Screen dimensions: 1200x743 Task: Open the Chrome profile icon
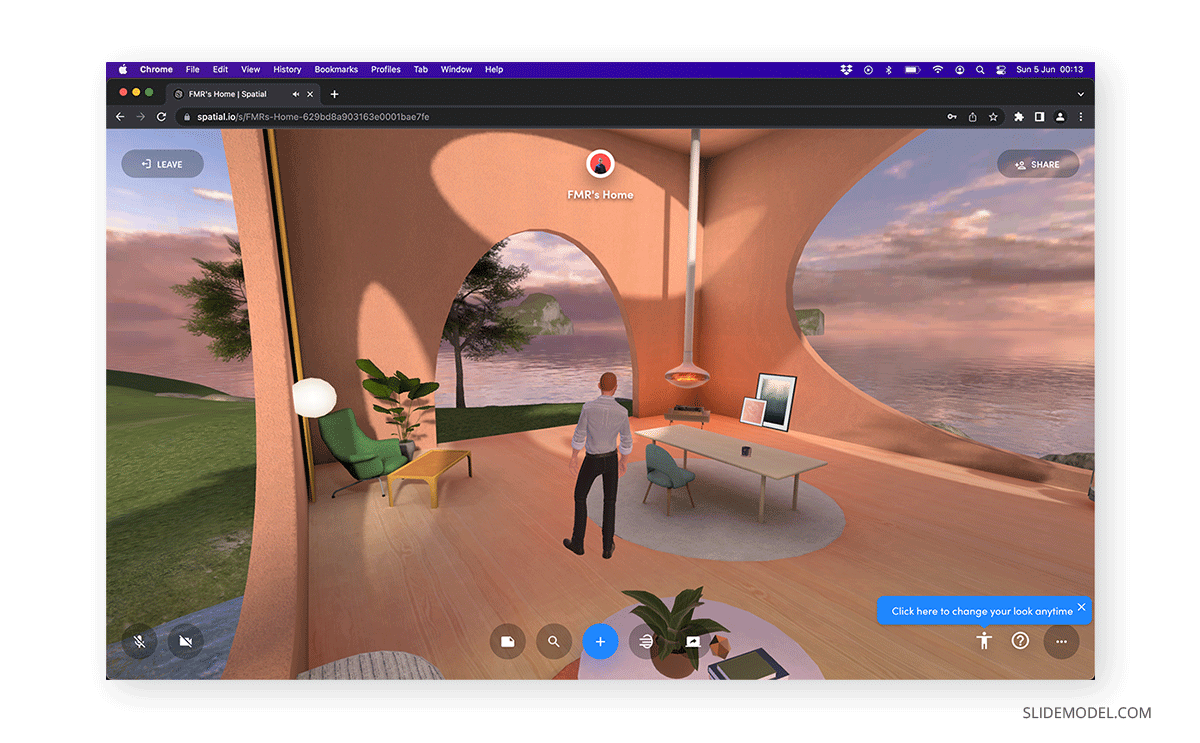[1060, 117]
